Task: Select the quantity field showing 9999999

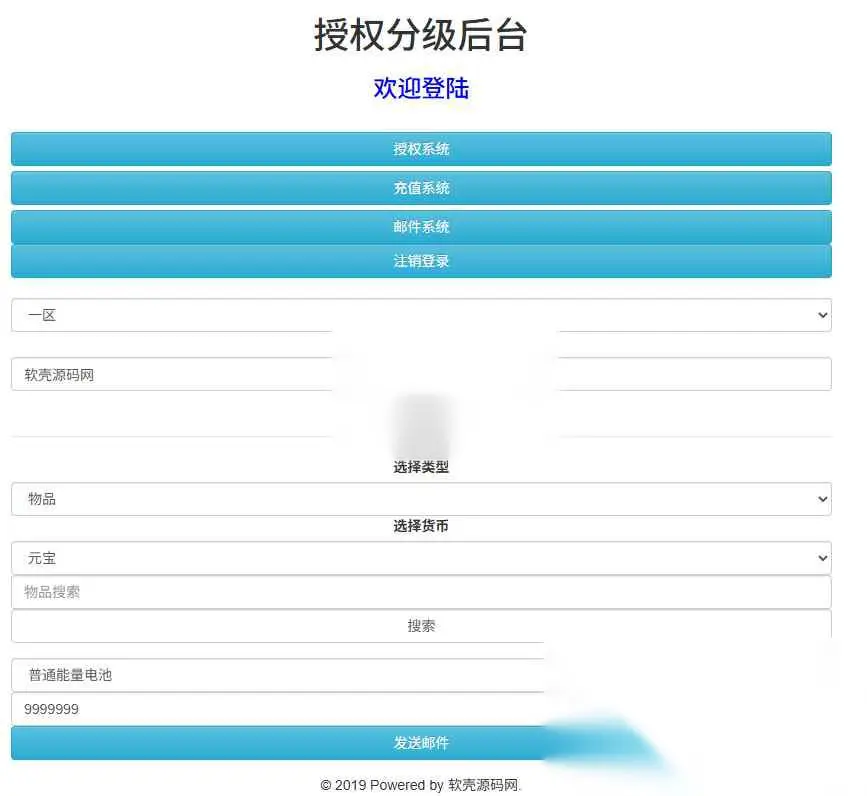Action: [x=421, y=709]
